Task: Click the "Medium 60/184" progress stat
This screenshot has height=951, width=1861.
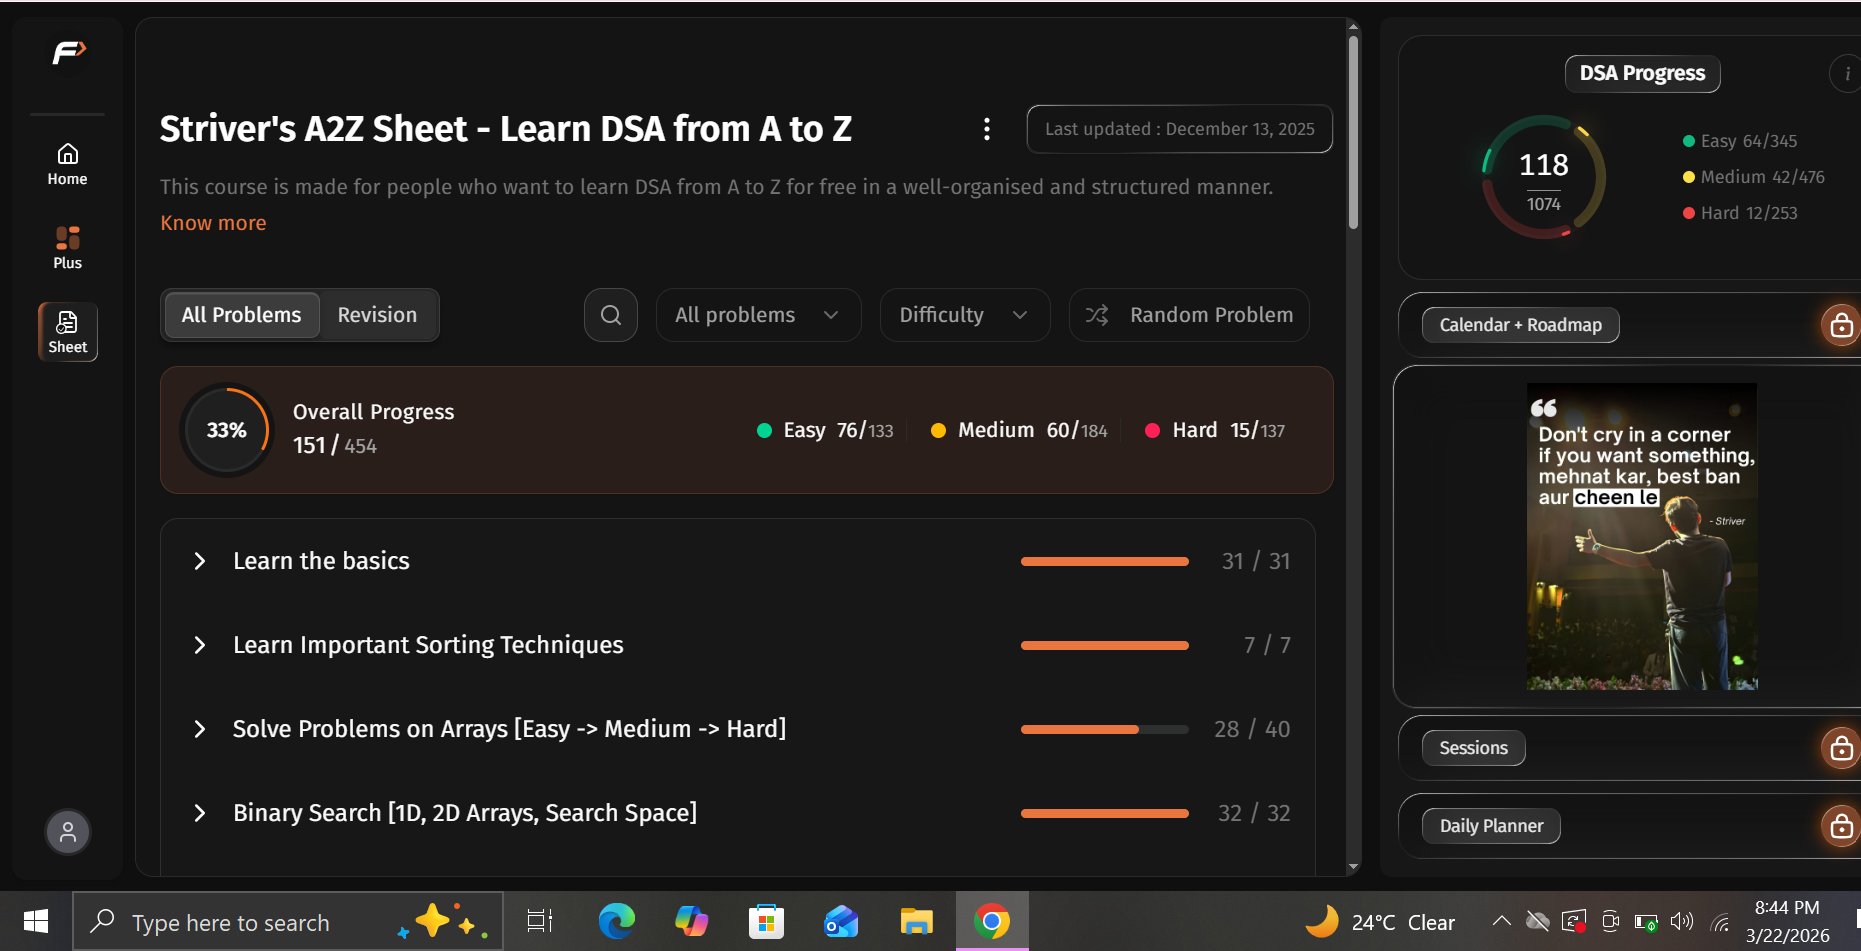Action: pos(1019,430)
